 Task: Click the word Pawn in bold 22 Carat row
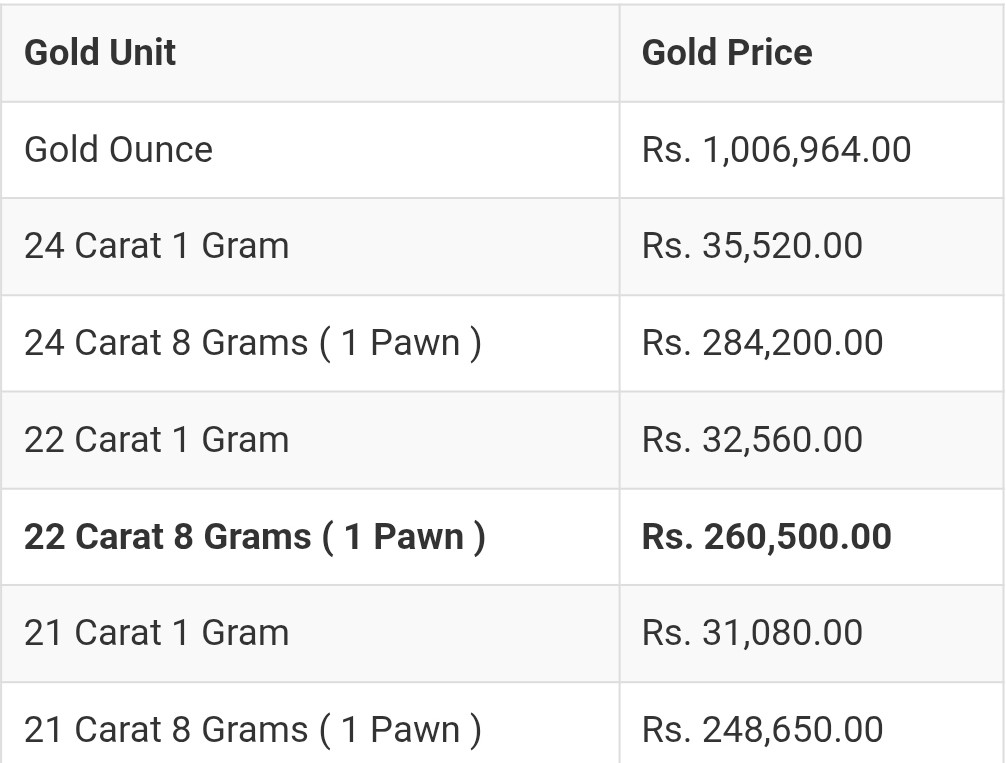(x=418, y=536)
